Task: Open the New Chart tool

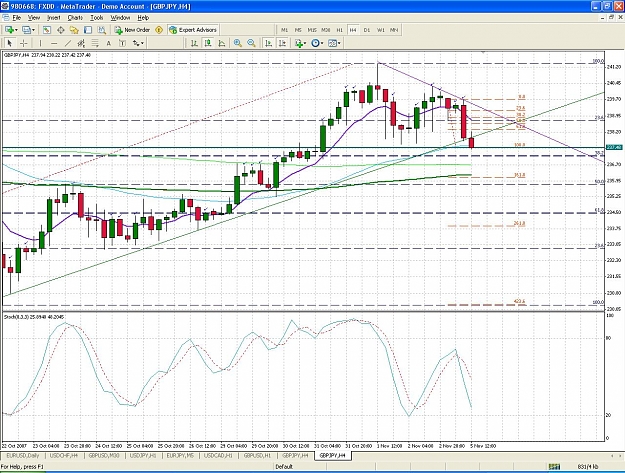Action: click(x=9, y=30)
